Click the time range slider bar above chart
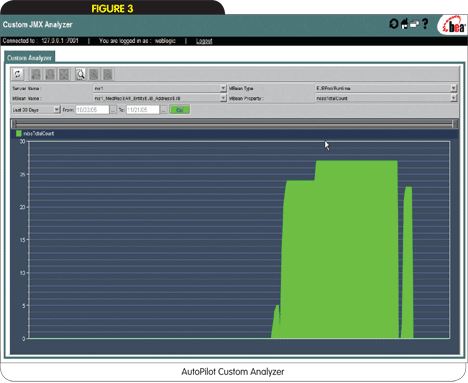This screenshot has height=383, width=468. click(x=235, y=124)
